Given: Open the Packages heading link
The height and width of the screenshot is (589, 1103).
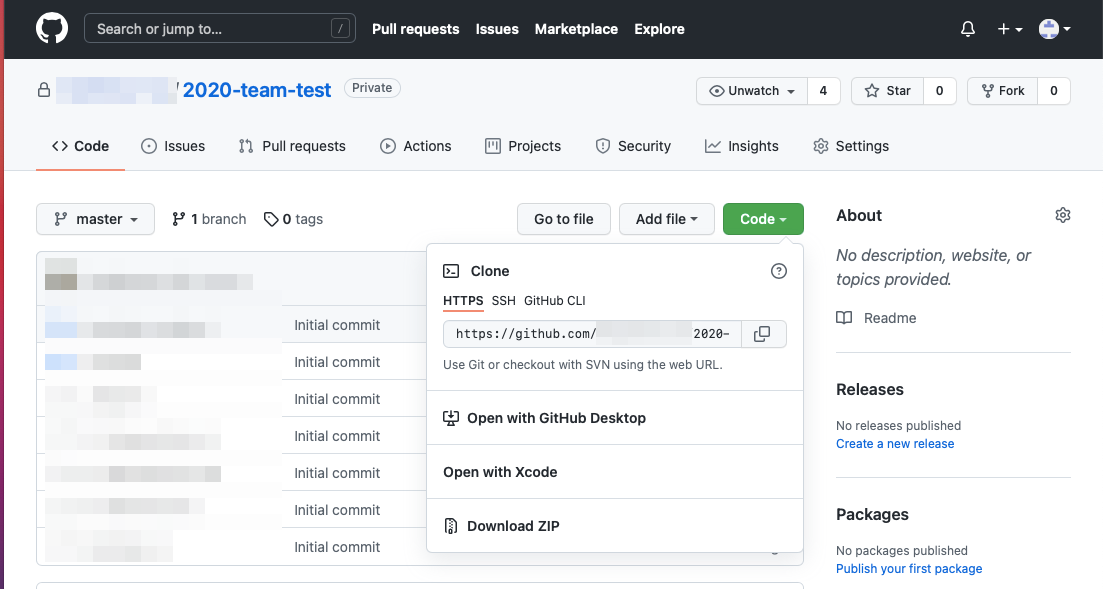Looking at the screenshot, I should 872,514.
